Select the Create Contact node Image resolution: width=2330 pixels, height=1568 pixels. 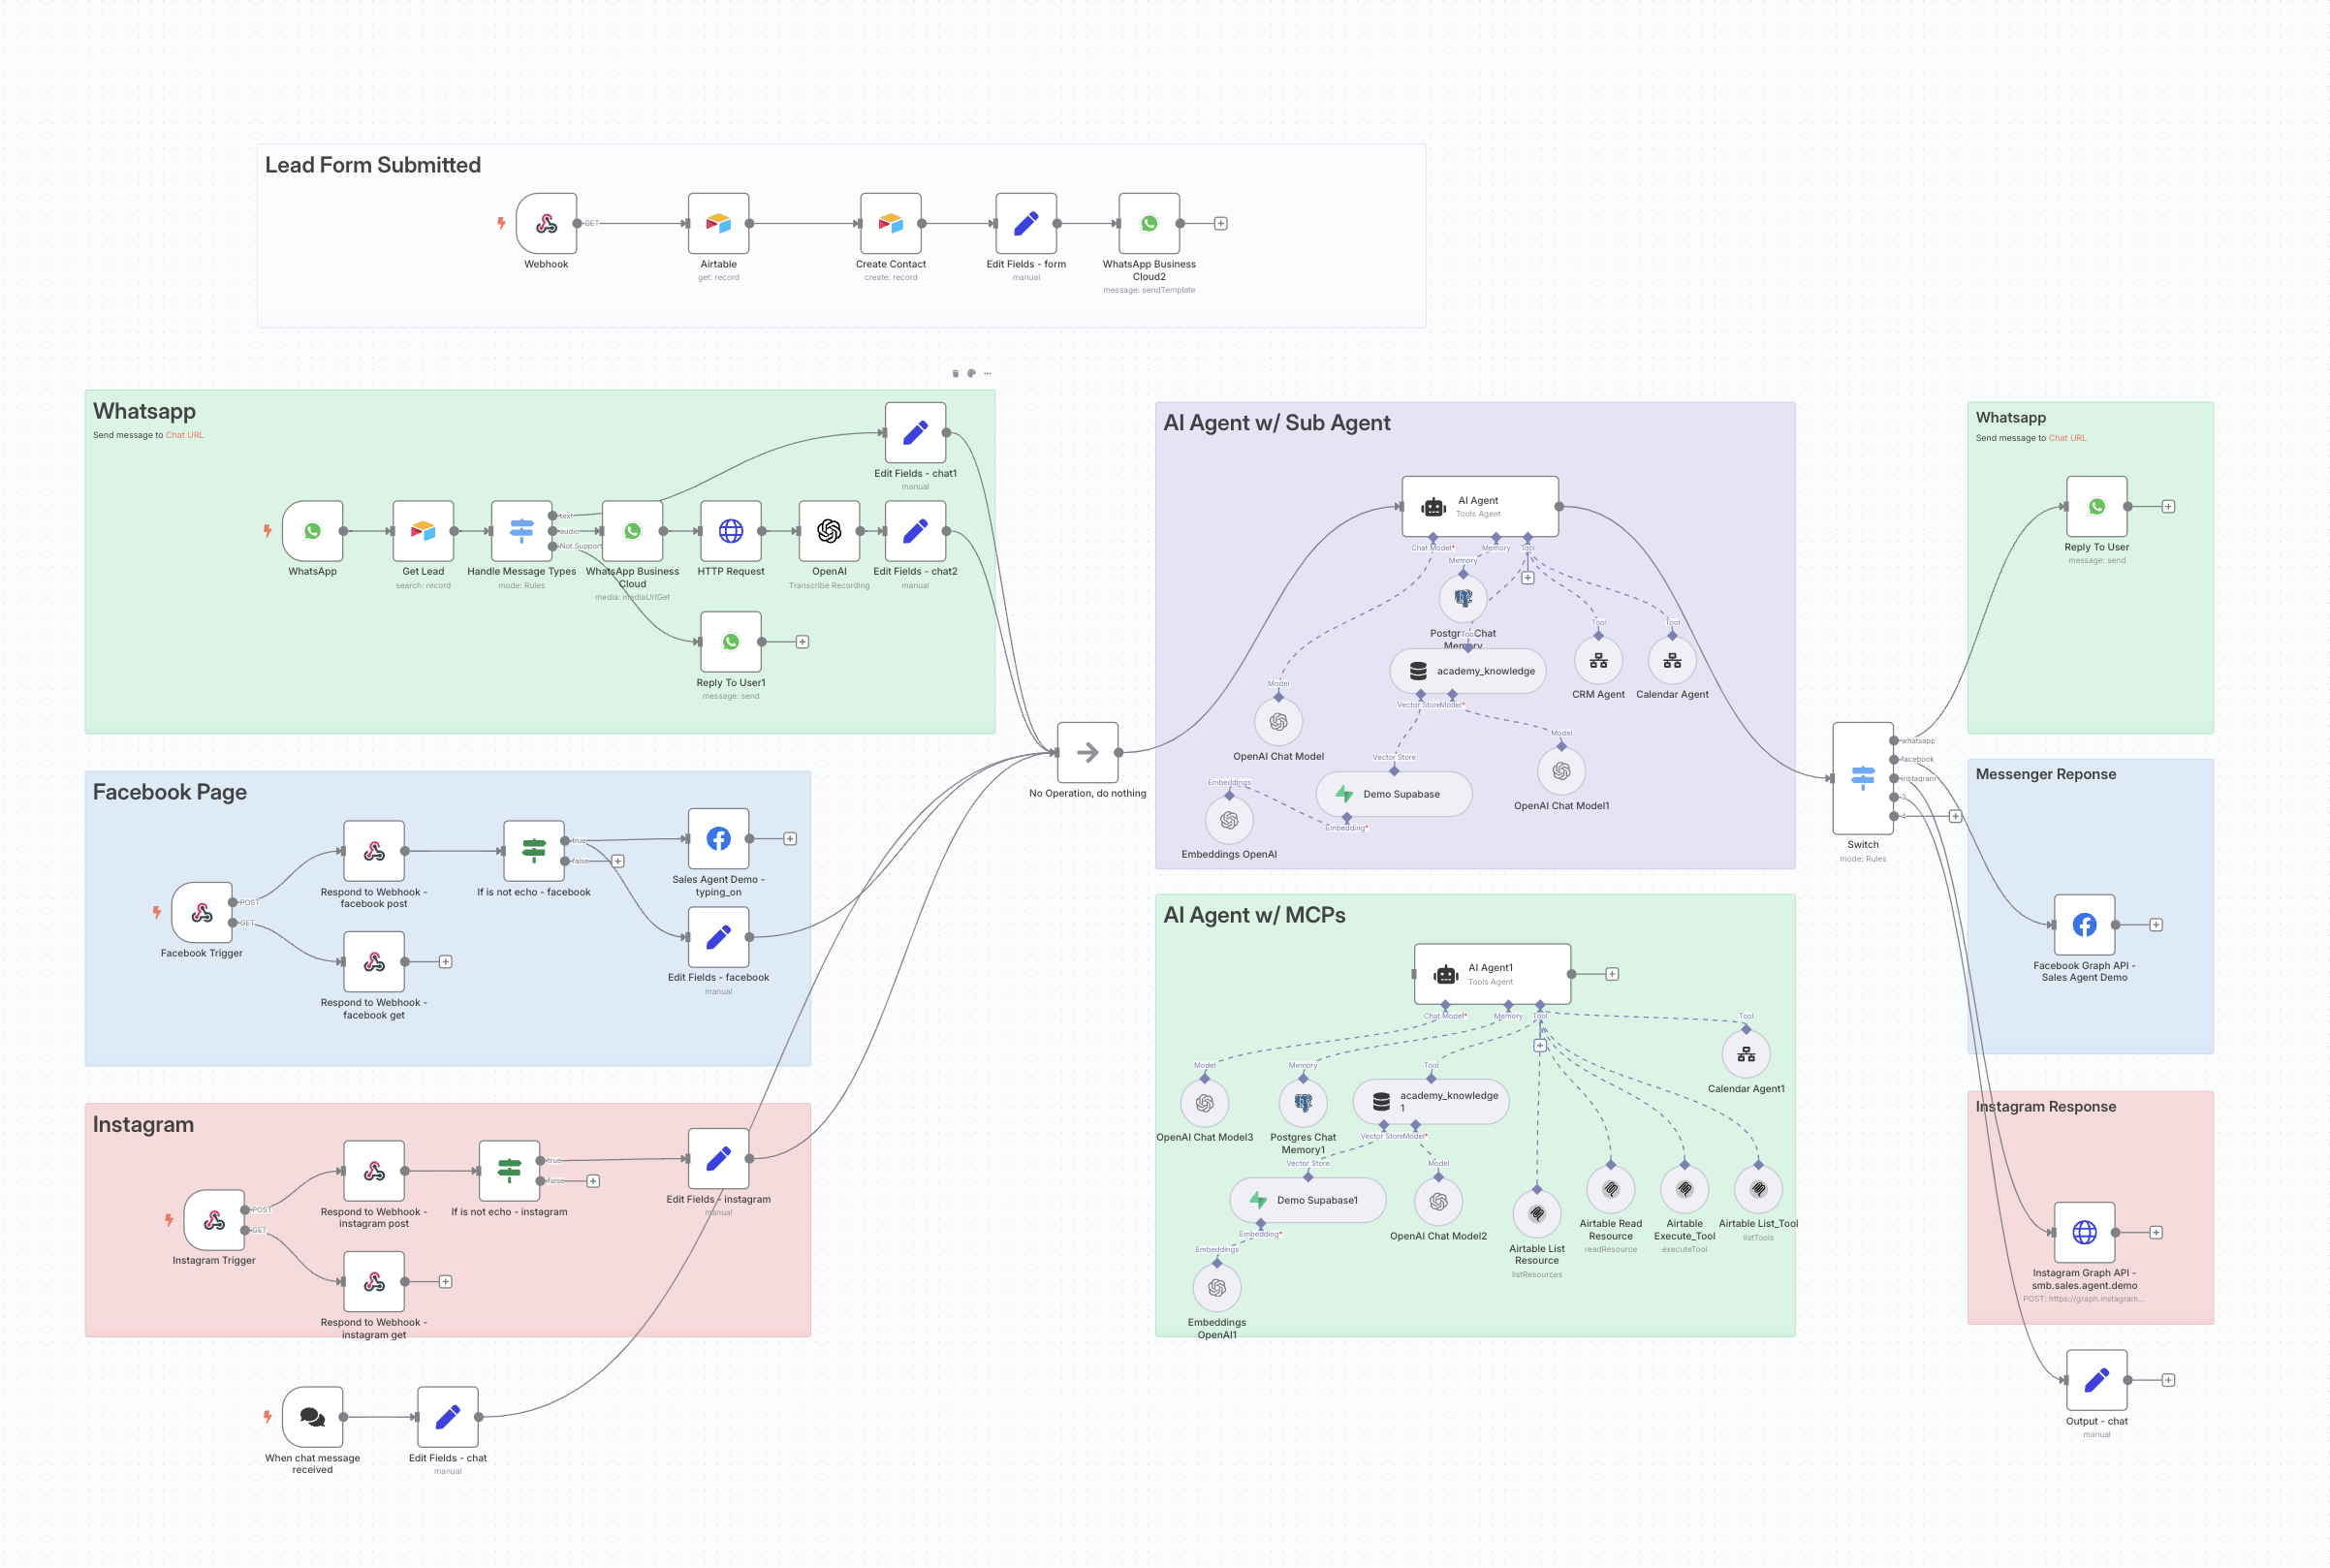point(891,224)
